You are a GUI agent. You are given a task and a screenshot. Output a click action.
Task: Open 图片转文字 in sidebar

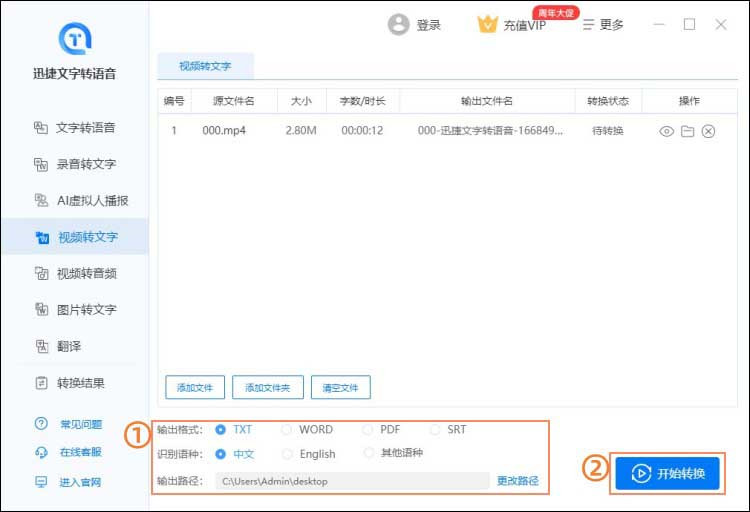[x=75, y=310]
